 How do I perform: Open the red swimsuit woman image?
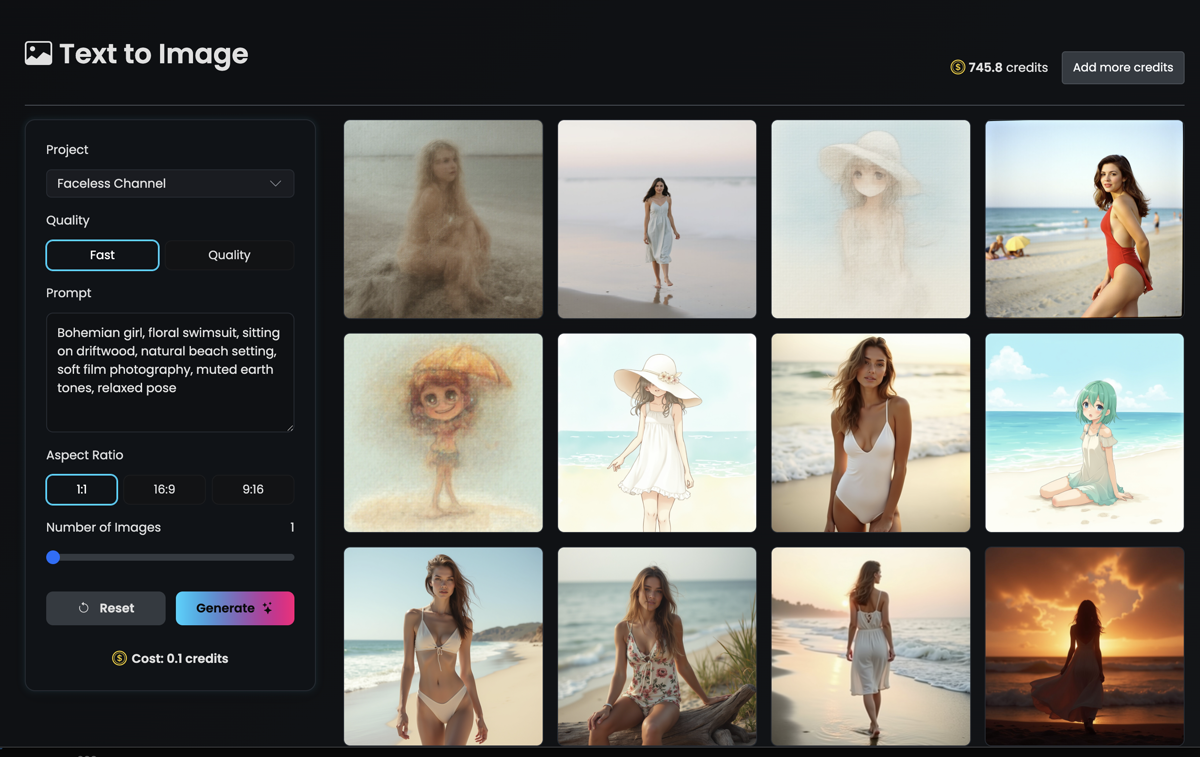1084,219
